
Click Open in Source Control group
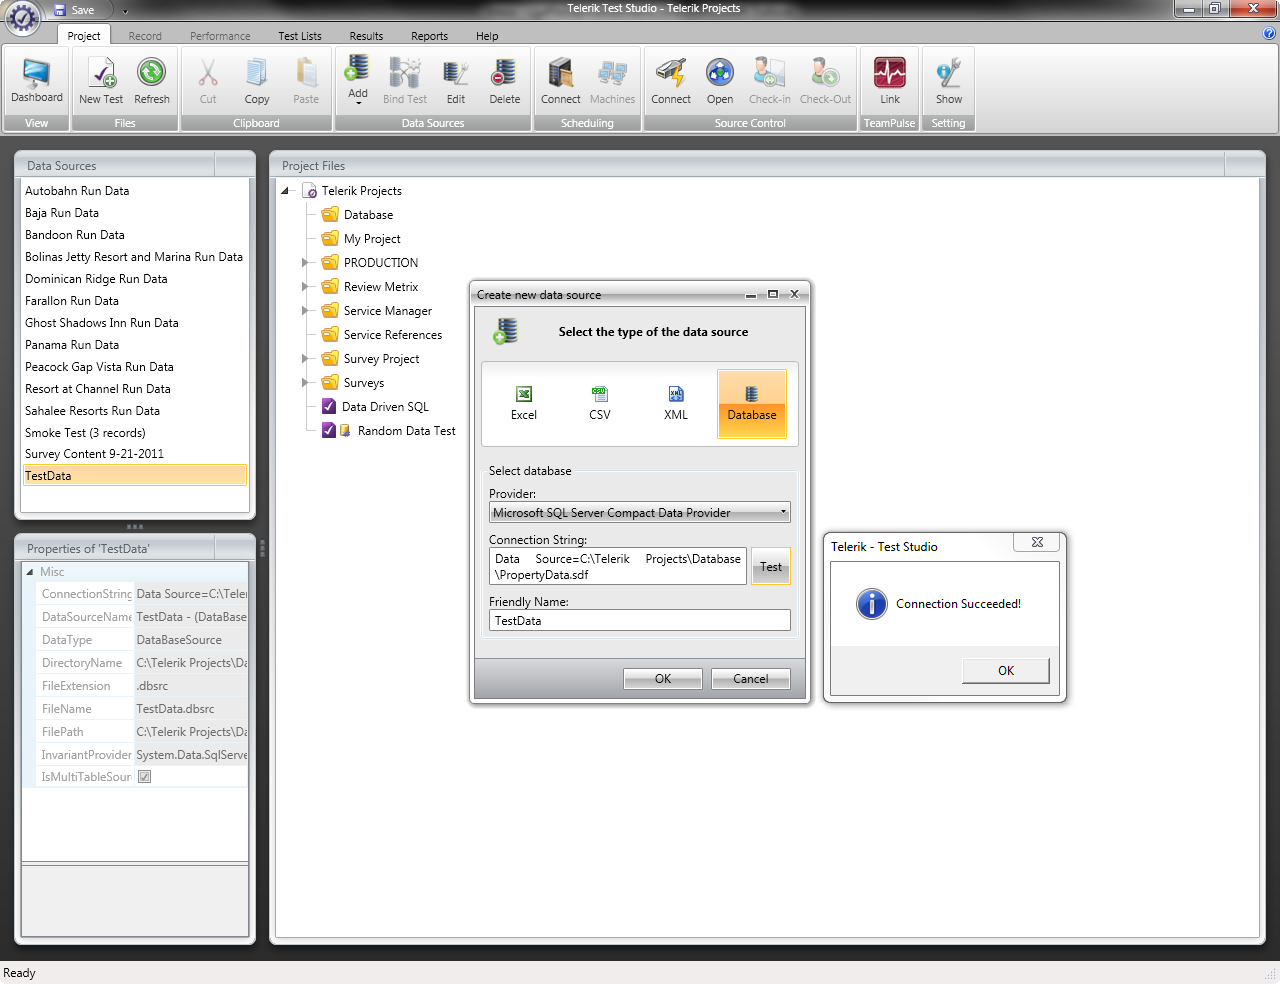pyautogui.click(x=720, y=81)
